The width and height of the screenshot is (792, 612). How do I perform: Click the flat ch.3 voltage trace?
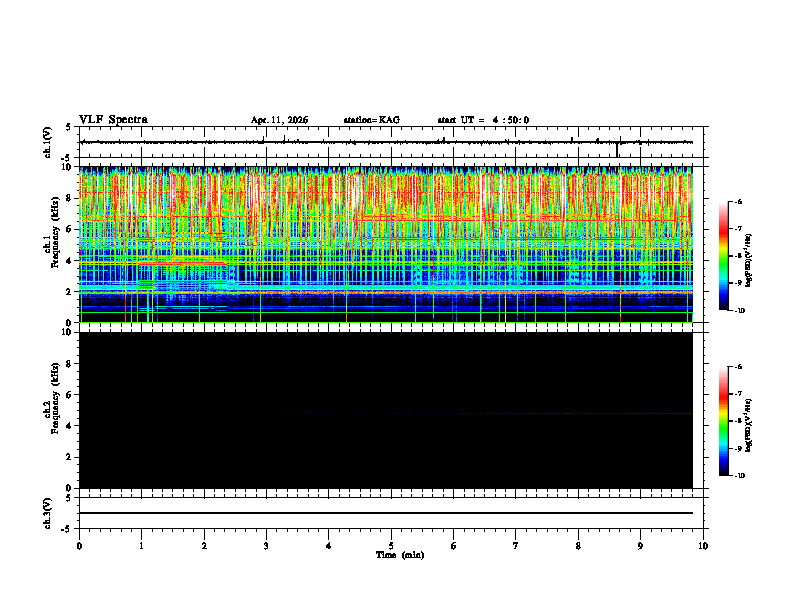click(x=386, y=513)
